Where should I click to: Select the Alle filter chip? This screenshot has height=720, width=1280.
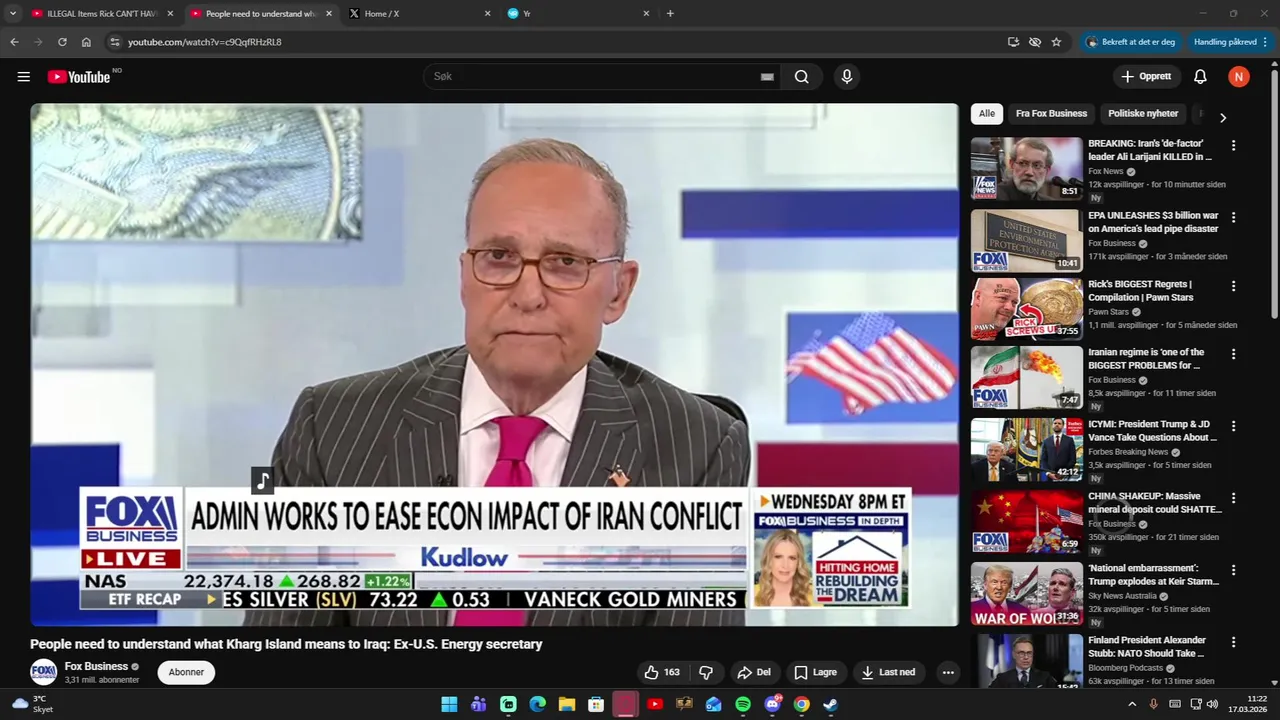pyautogui.click(x=987, y=114)
